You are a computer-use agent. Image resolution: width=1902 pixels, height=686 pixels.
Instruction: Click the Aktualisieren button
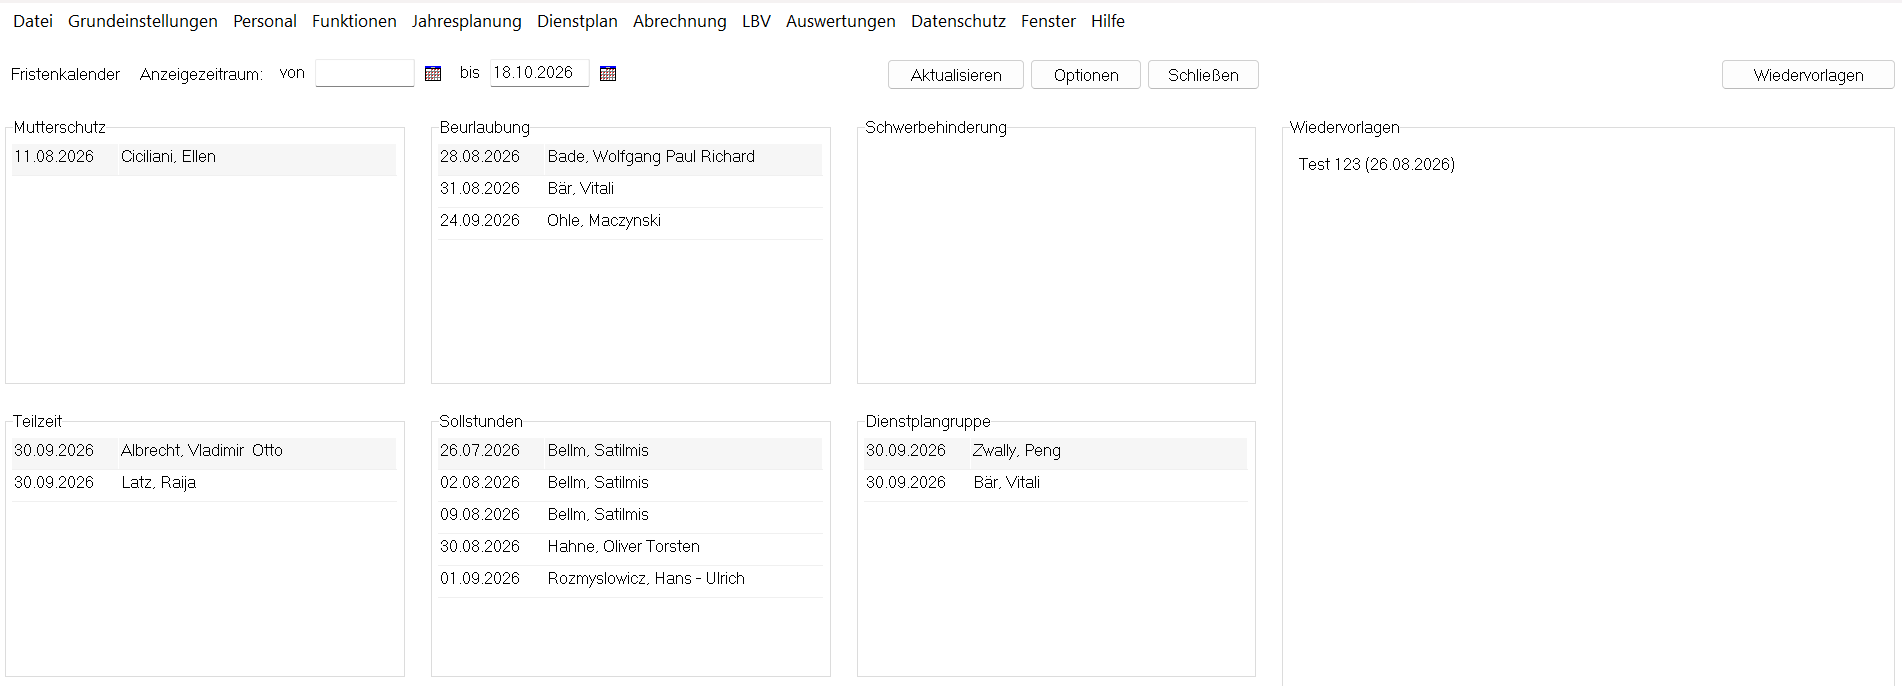point(956,75)
